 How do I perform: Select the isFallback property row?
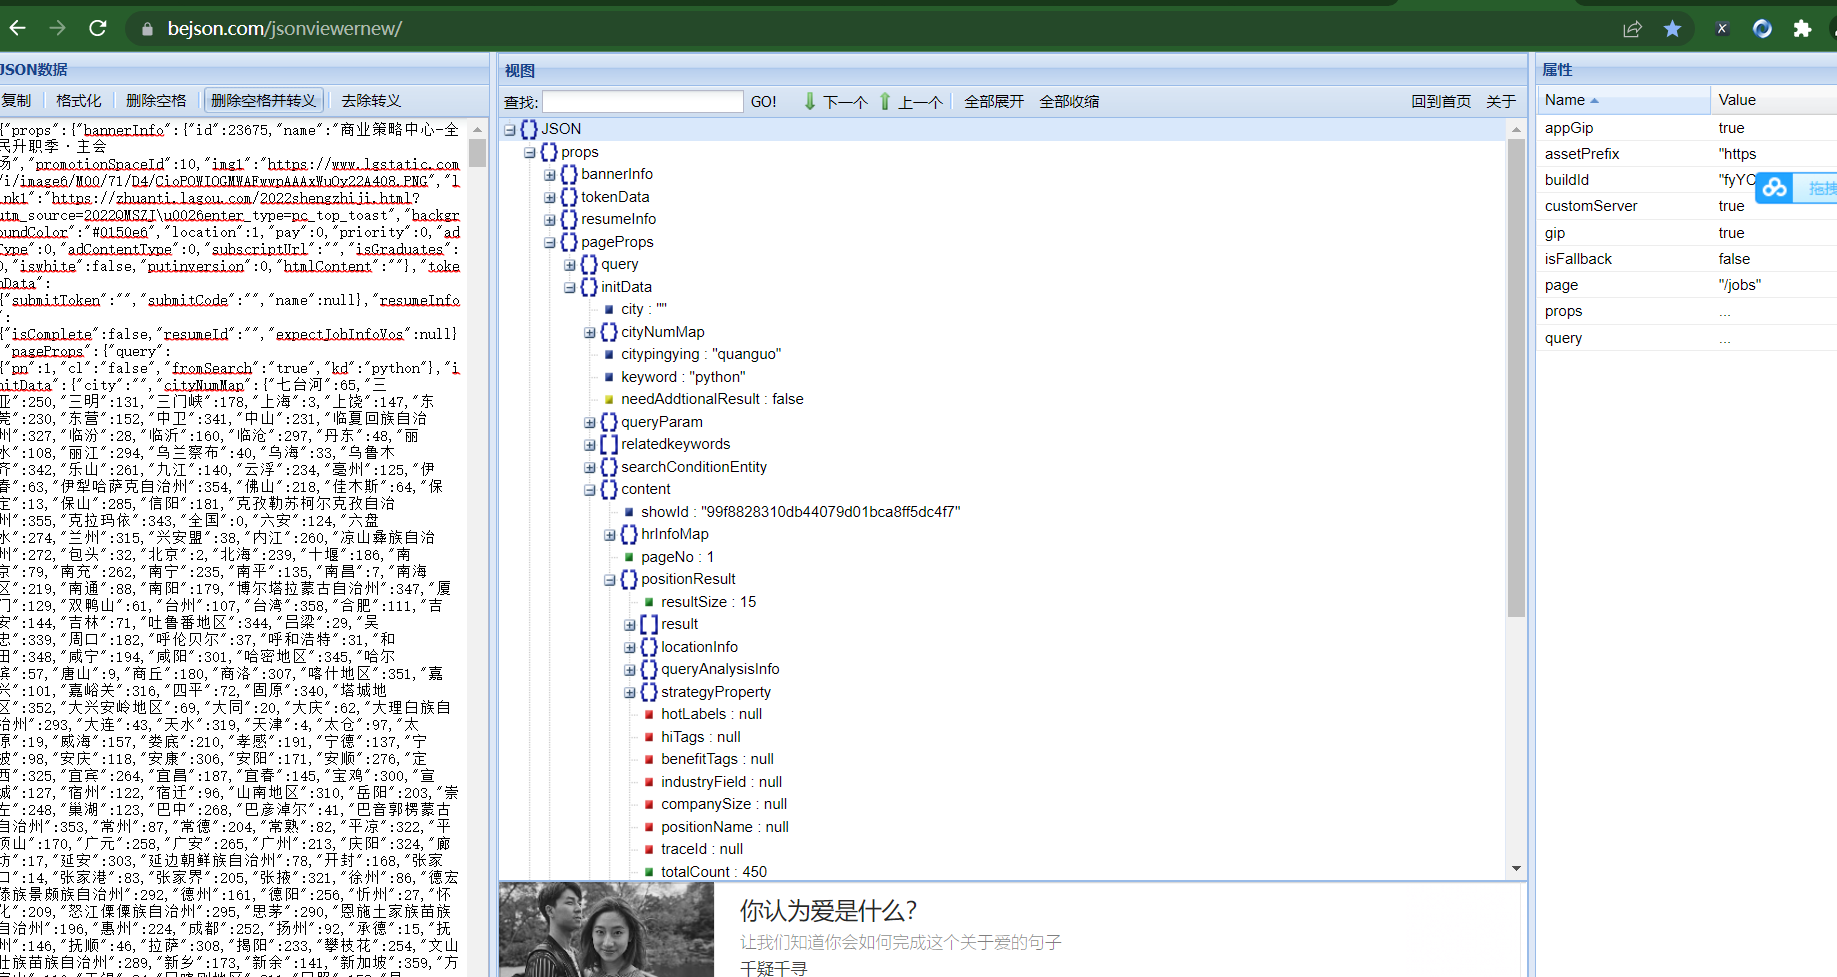[x=1686, y=259]
